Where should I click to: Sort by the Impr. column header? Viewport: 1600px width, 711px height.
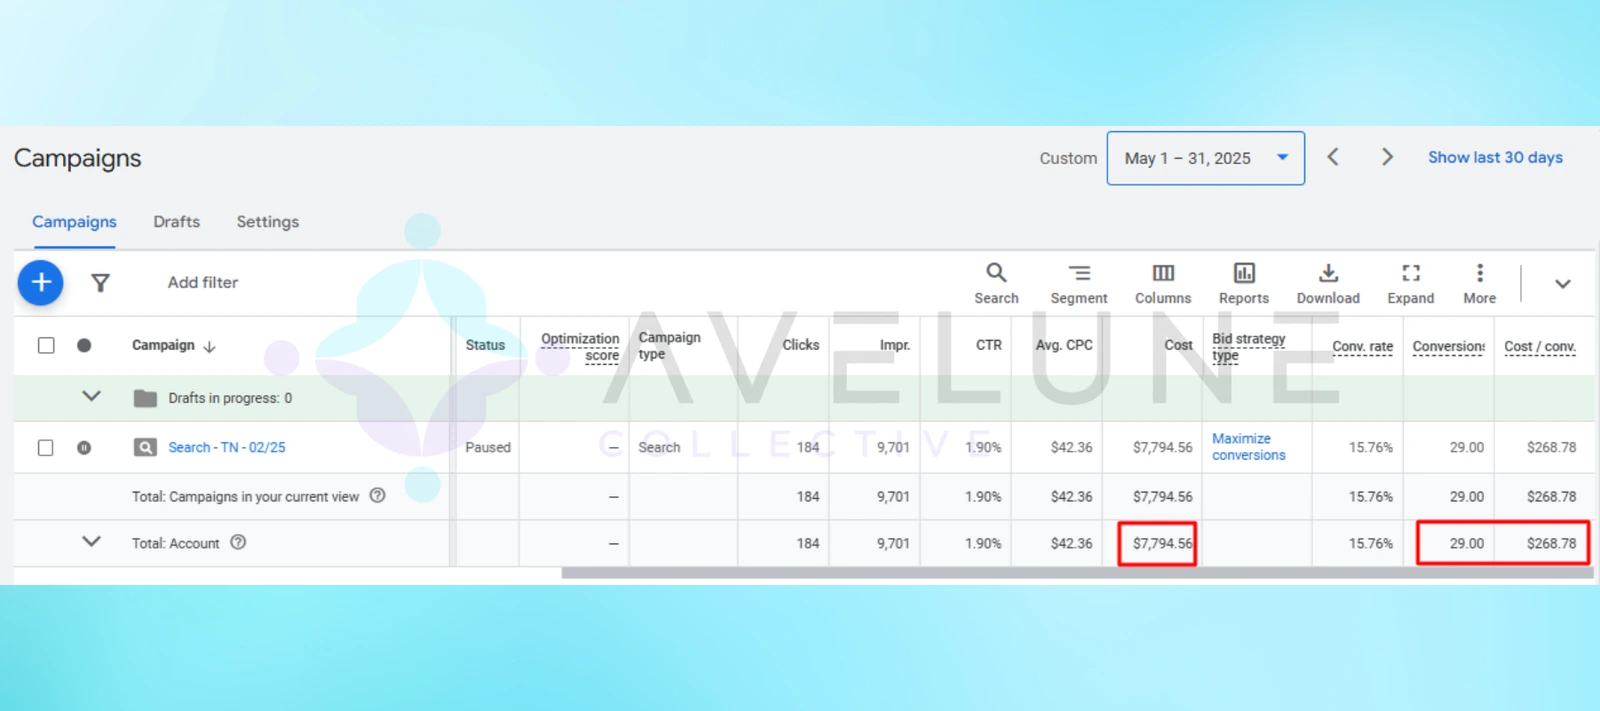[894, 345]
